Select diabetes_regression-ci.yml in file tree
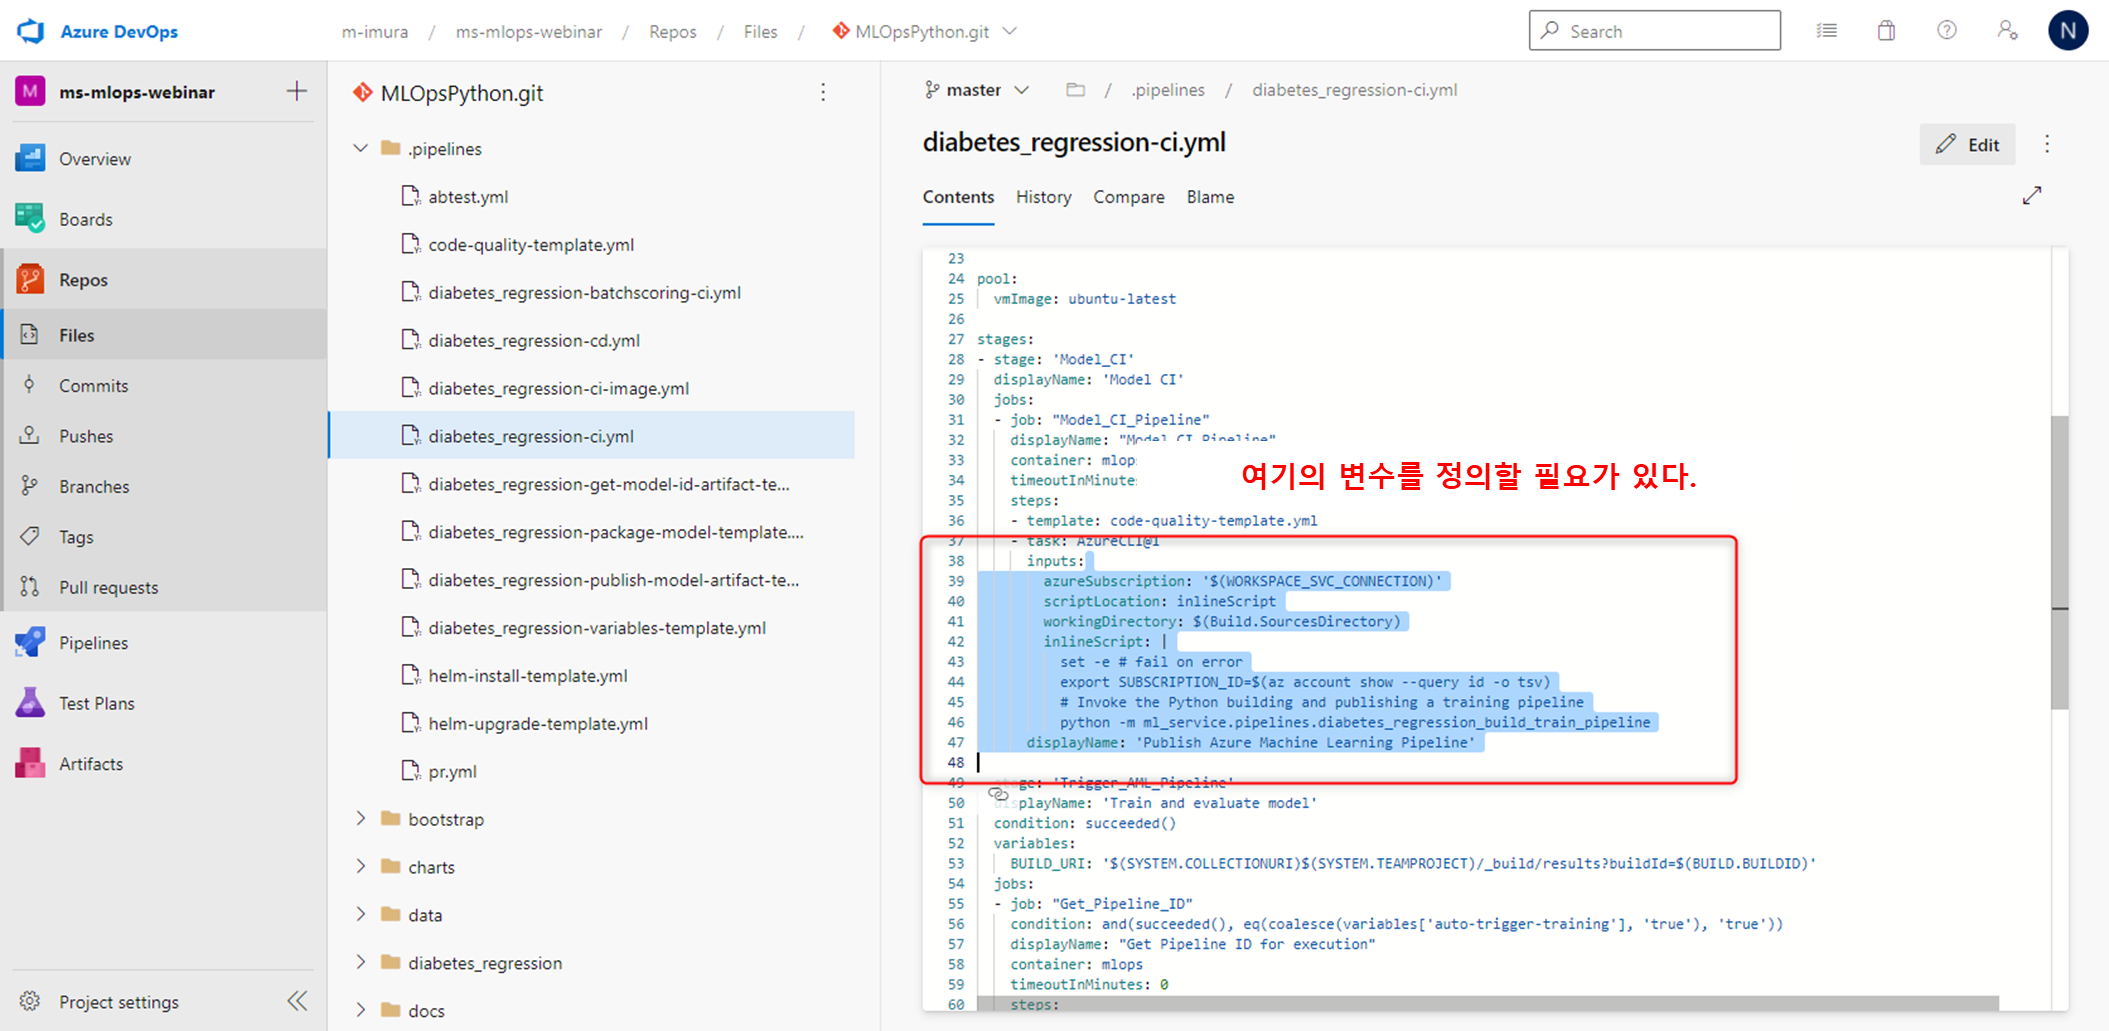 click(592, 436)
